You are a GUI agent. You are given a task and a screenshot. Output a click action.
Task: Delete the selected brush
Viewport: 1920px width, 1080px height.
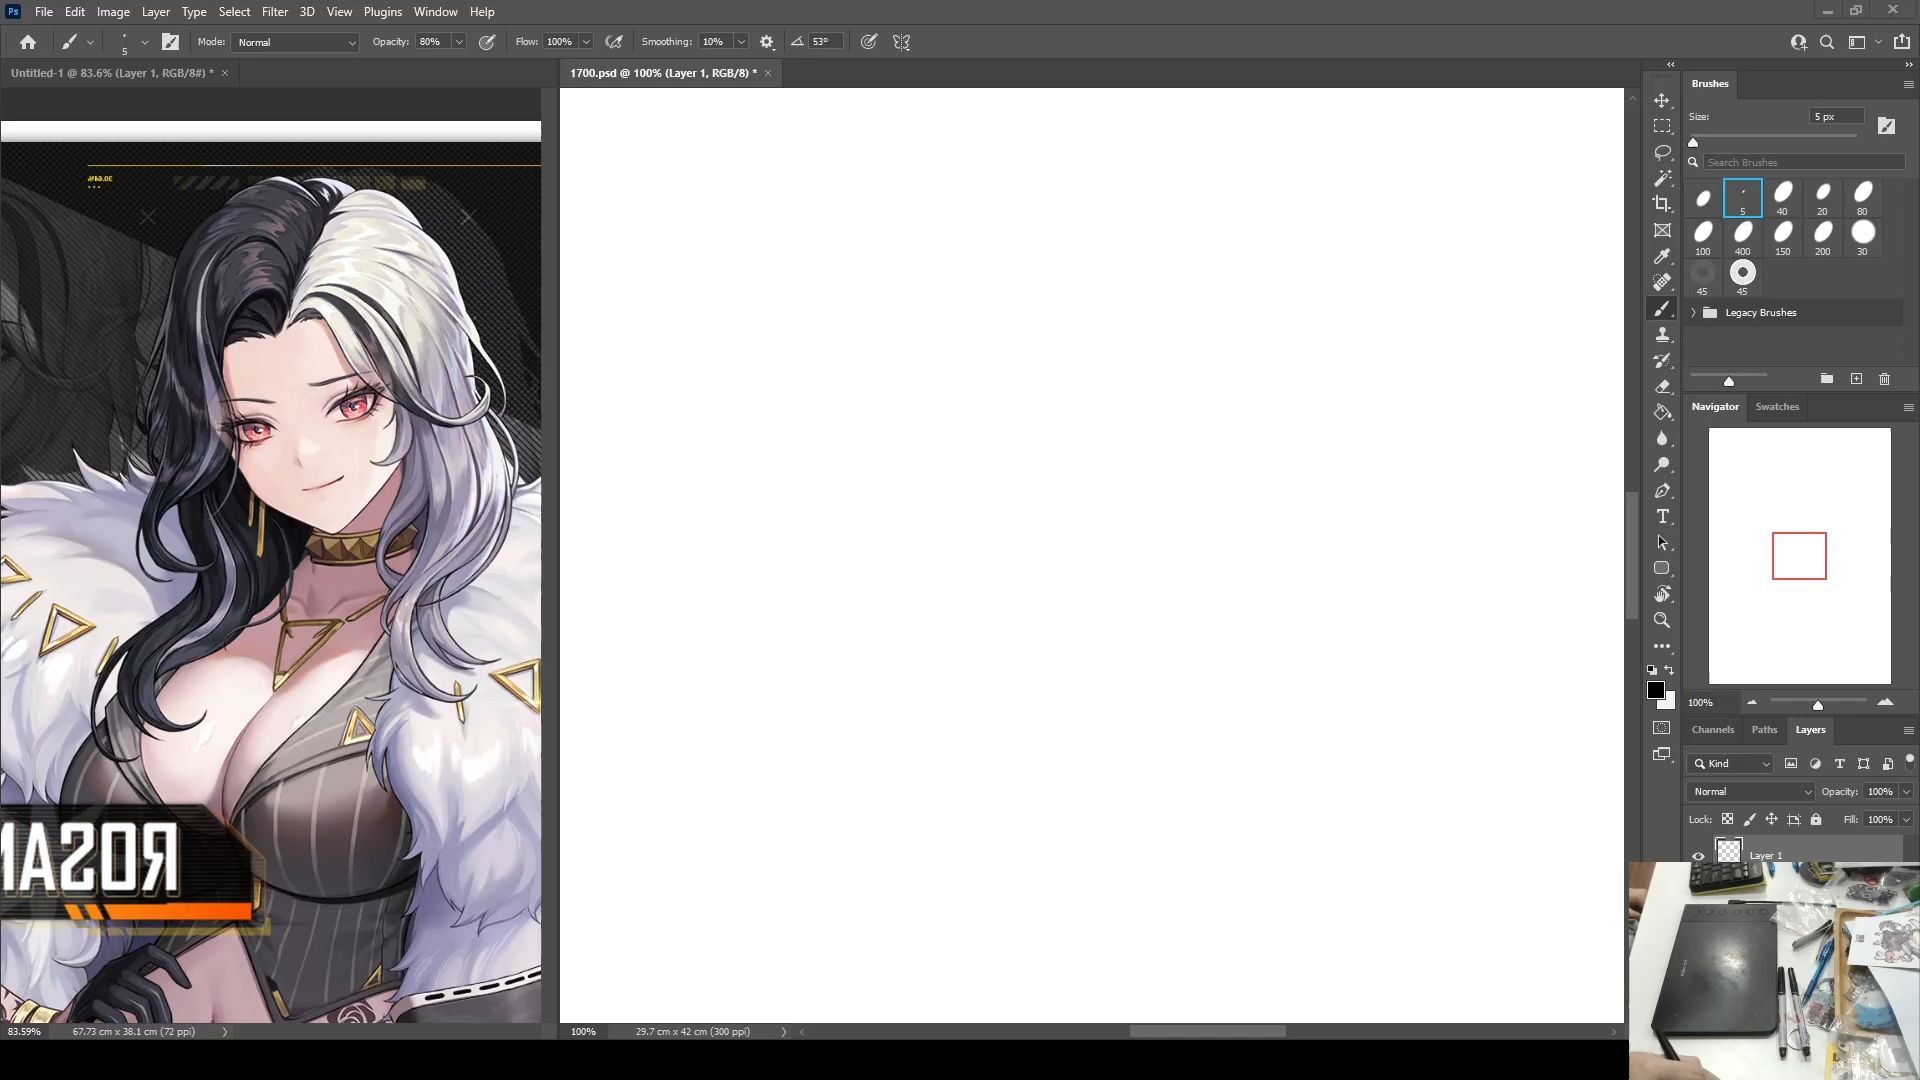point(1885,379)
